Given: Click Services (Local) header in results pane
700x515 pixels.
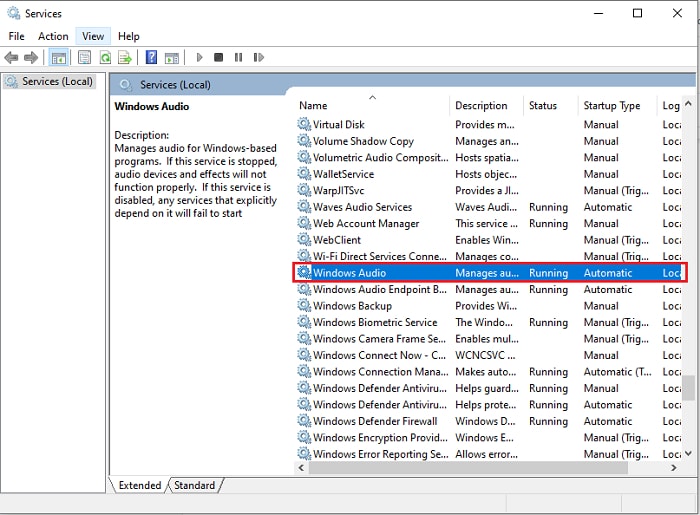Looking at the screenshot, I should (x=175, y=84).
